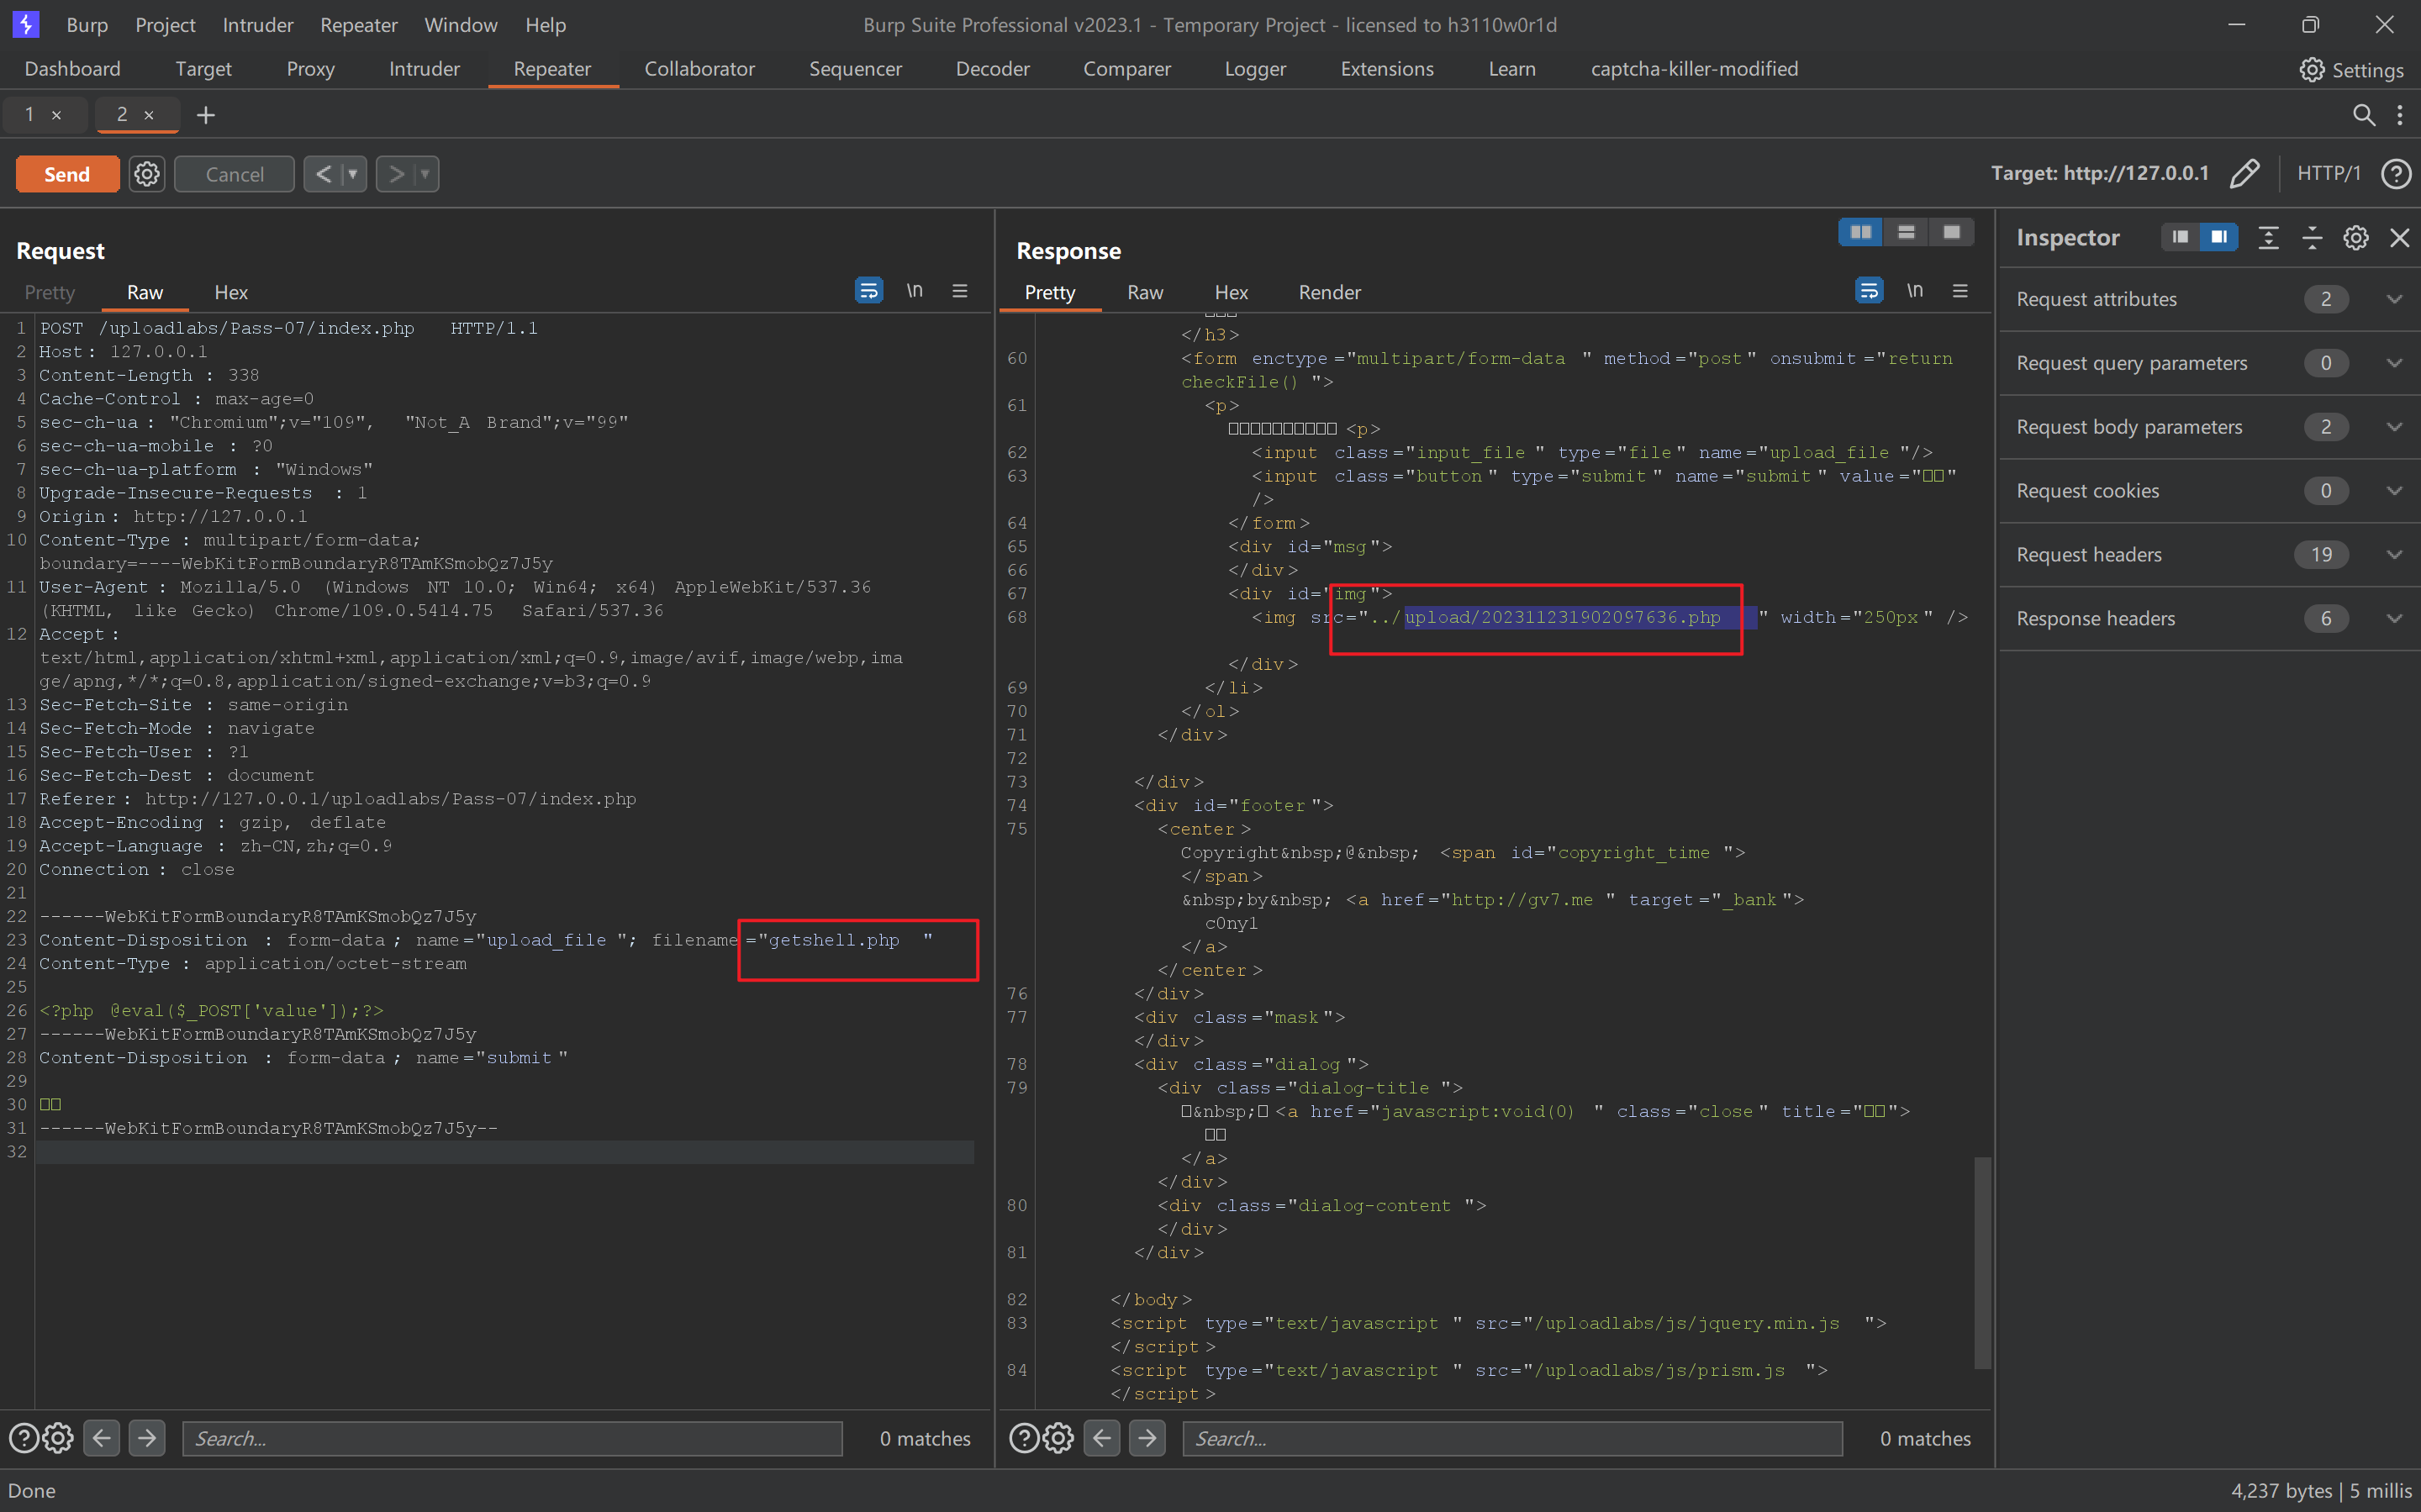
Task: Open the Project menu
Action: pyautogui.click(x=165, y=25)
